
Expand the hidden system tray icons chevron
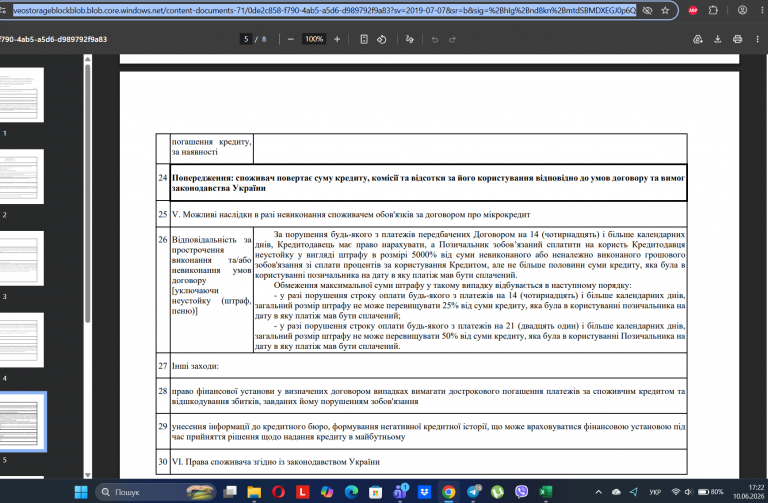[x=599, y=492]
